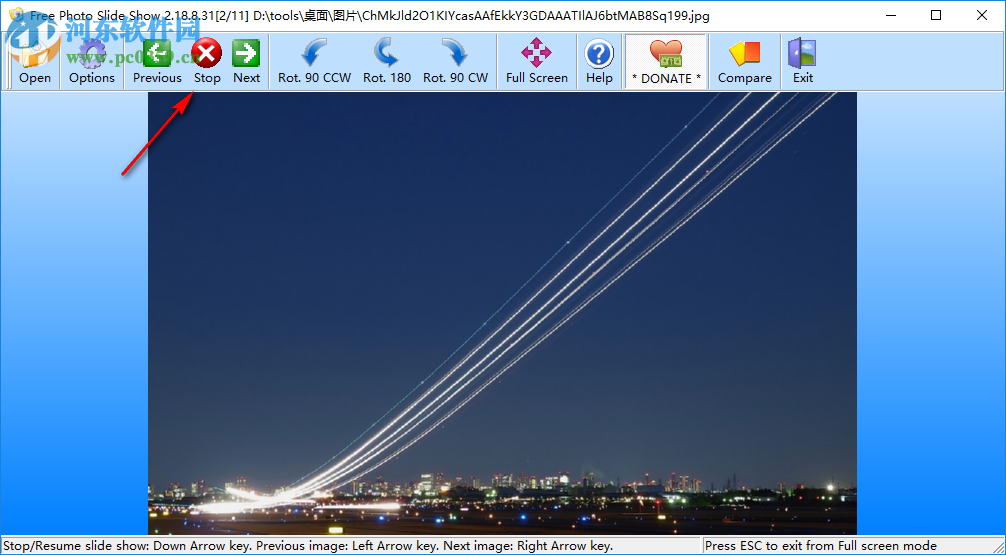Go to the Previous image
The width and height of the screenshot is (1006, 555).
point(157,62)
